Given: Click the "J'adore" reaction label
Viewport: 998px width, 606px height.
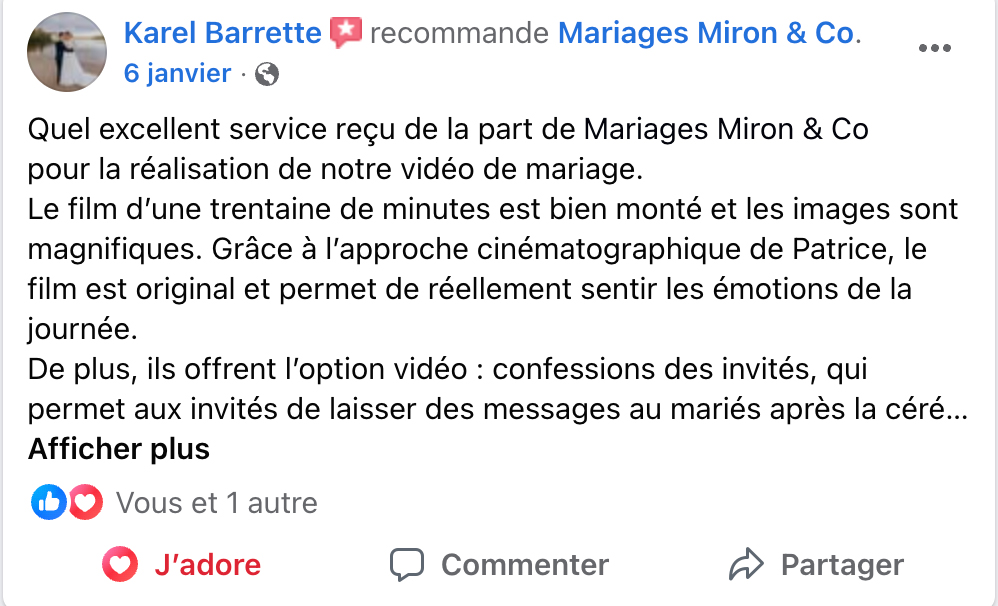Looking at the screenshot, I should 207,565.
